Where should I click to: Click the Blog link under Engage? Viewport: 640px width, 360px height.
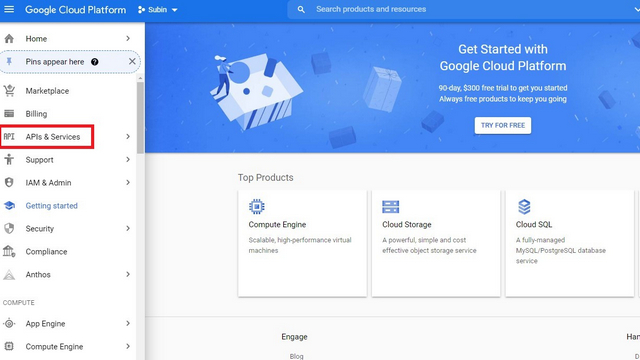pos(296,356)
